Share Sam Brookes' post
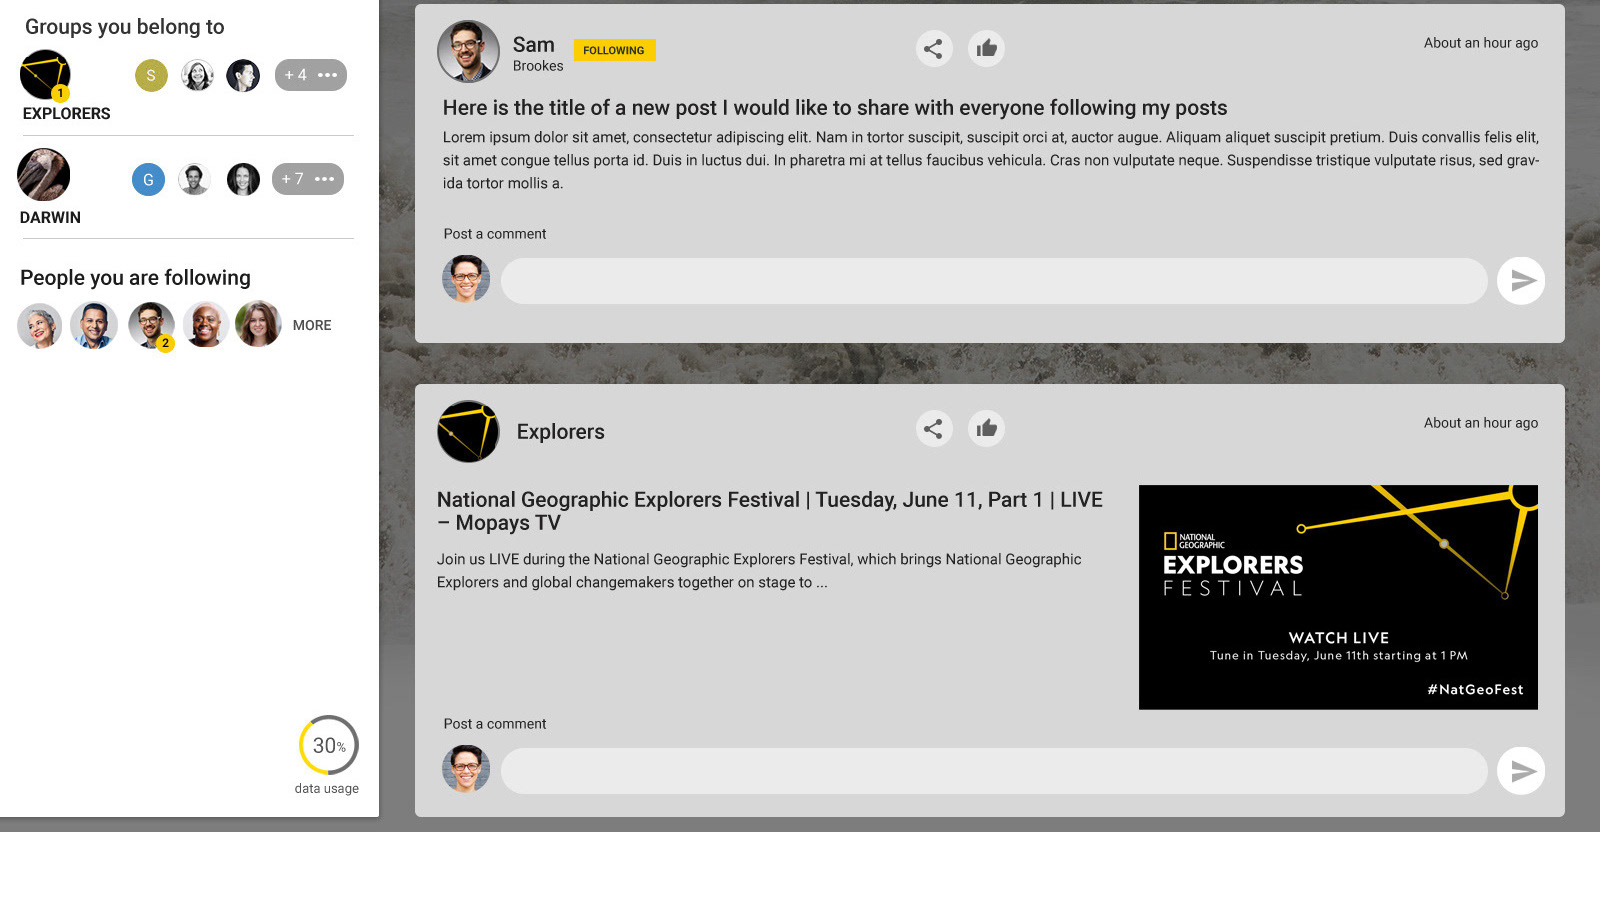Image resolution: width=1600 pixels, height=900 pixels. tap(933, 48)
